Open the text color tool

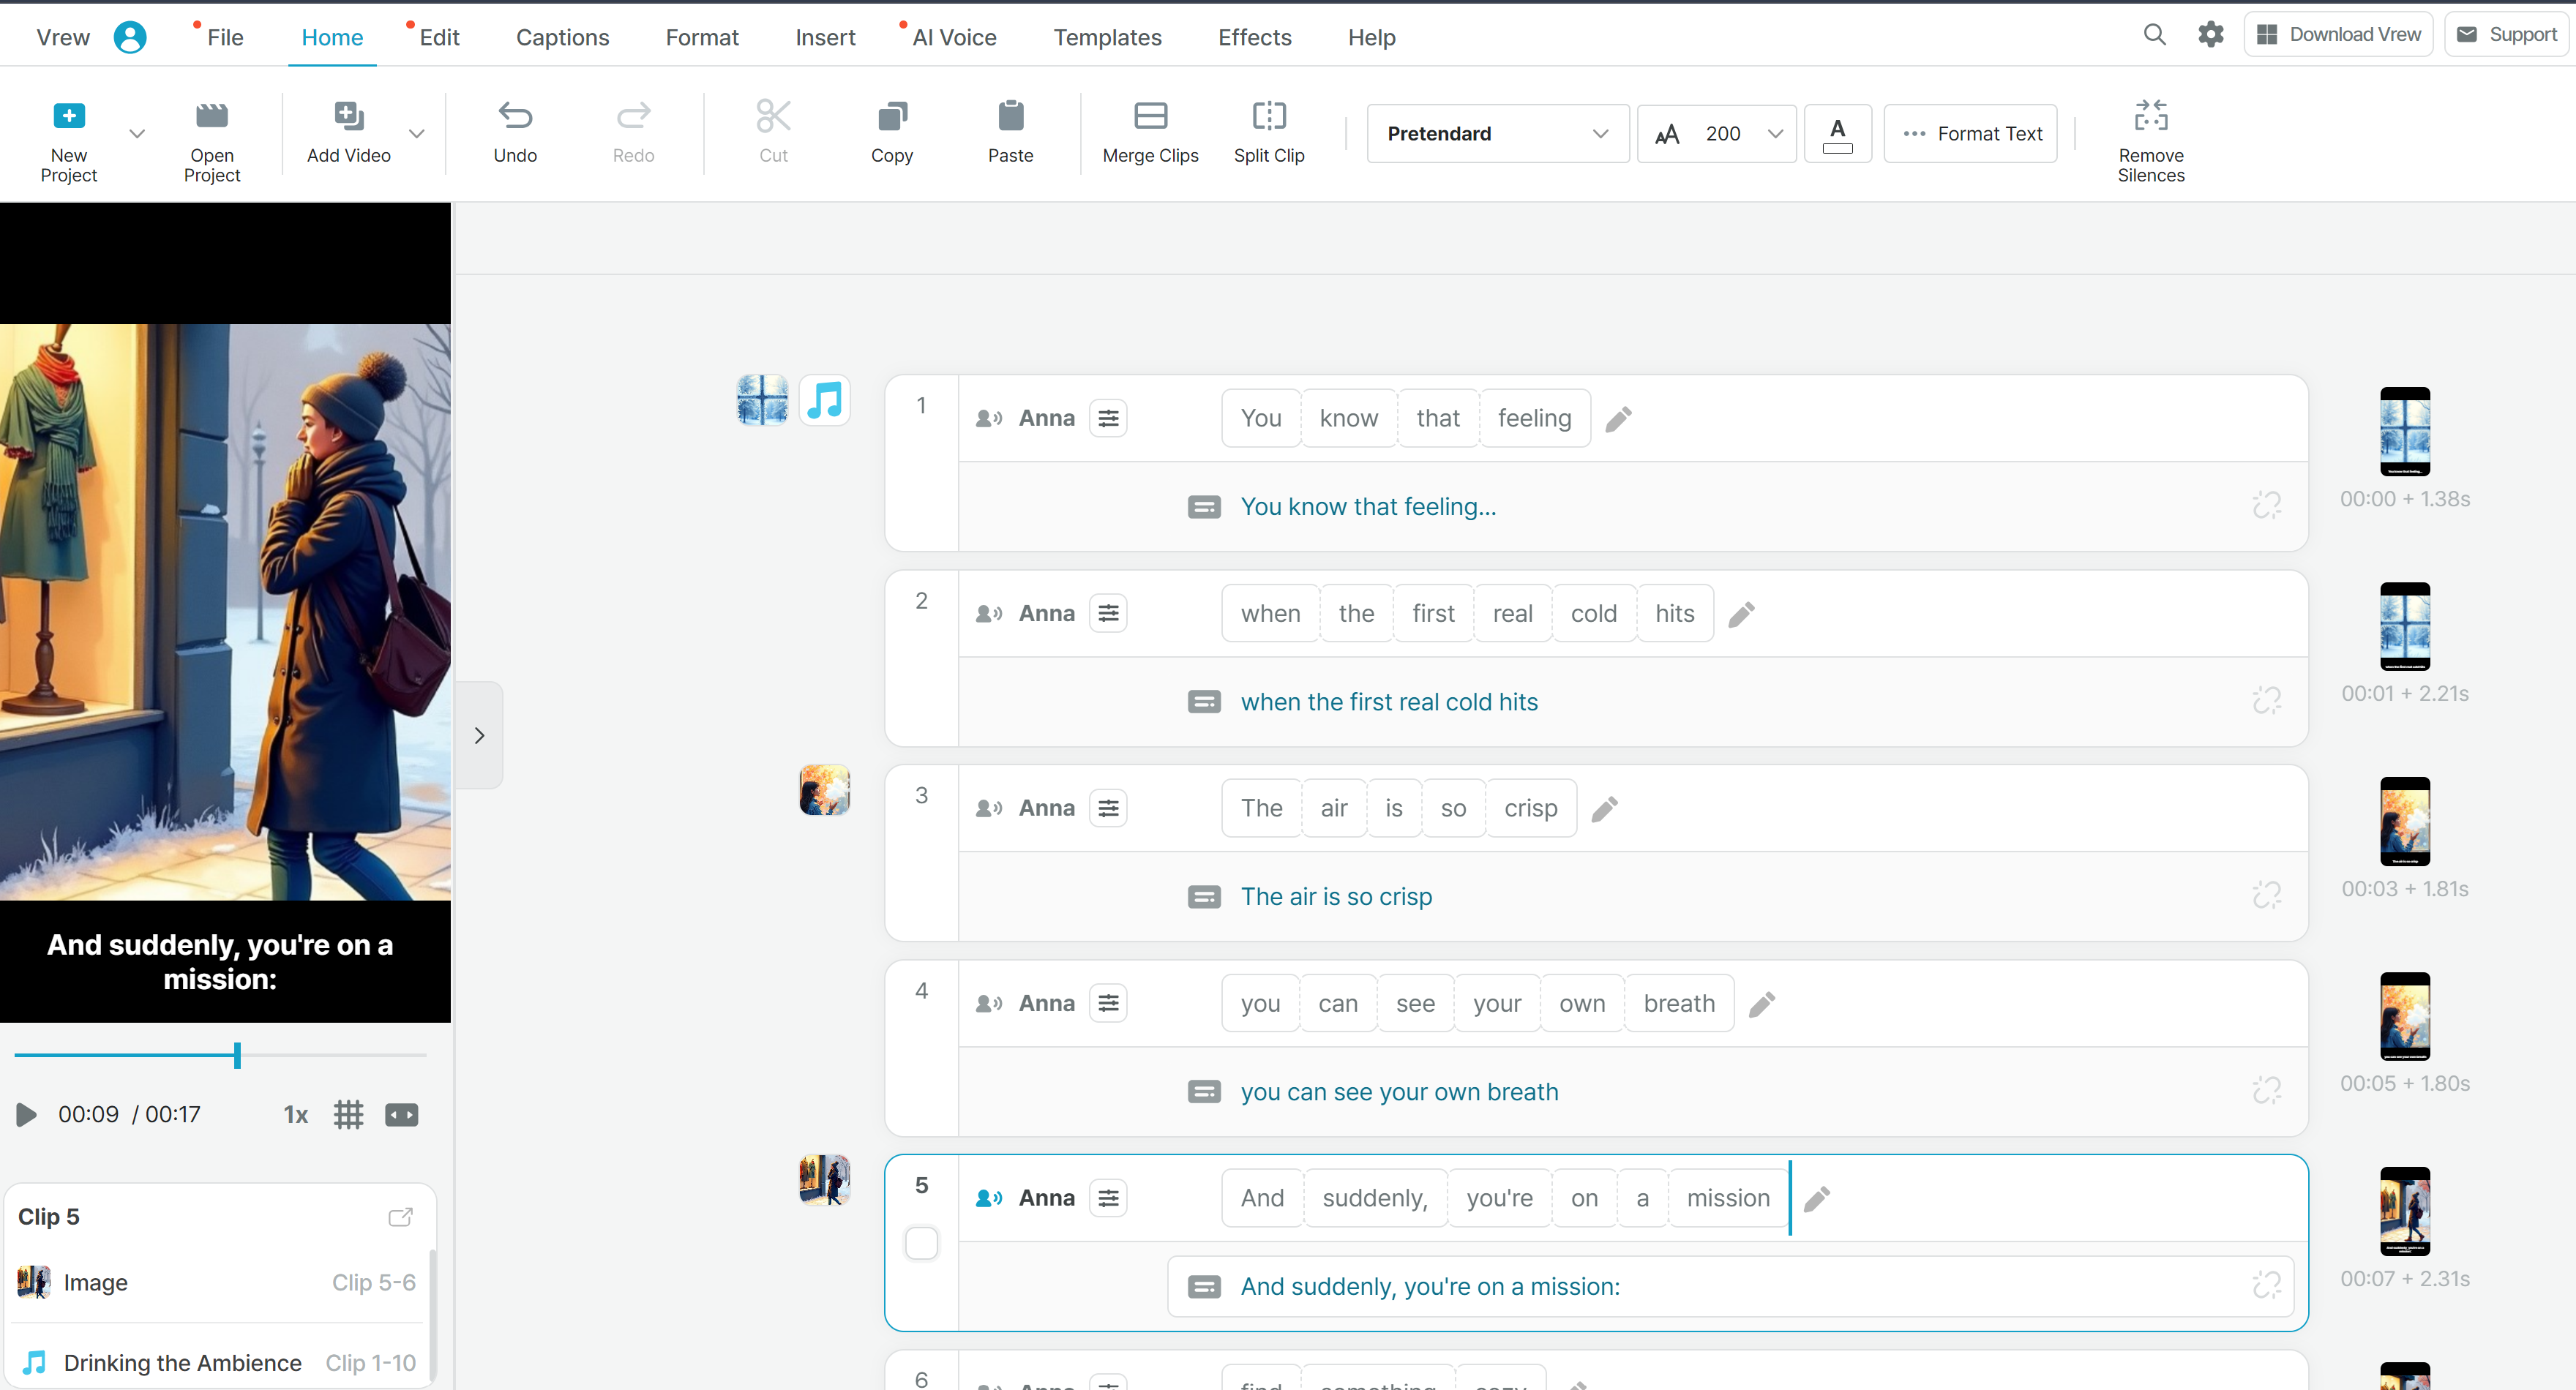tap(1837, 134)
